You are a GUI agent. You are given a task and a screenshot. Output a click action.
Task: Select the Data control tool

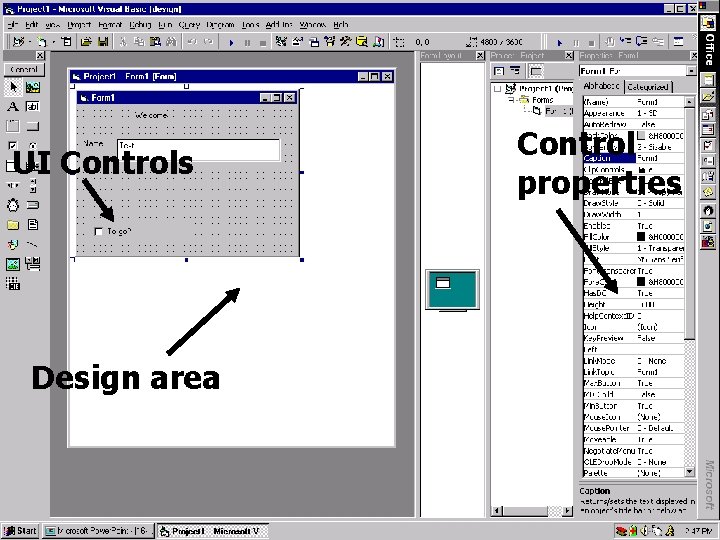click(33, 264)
